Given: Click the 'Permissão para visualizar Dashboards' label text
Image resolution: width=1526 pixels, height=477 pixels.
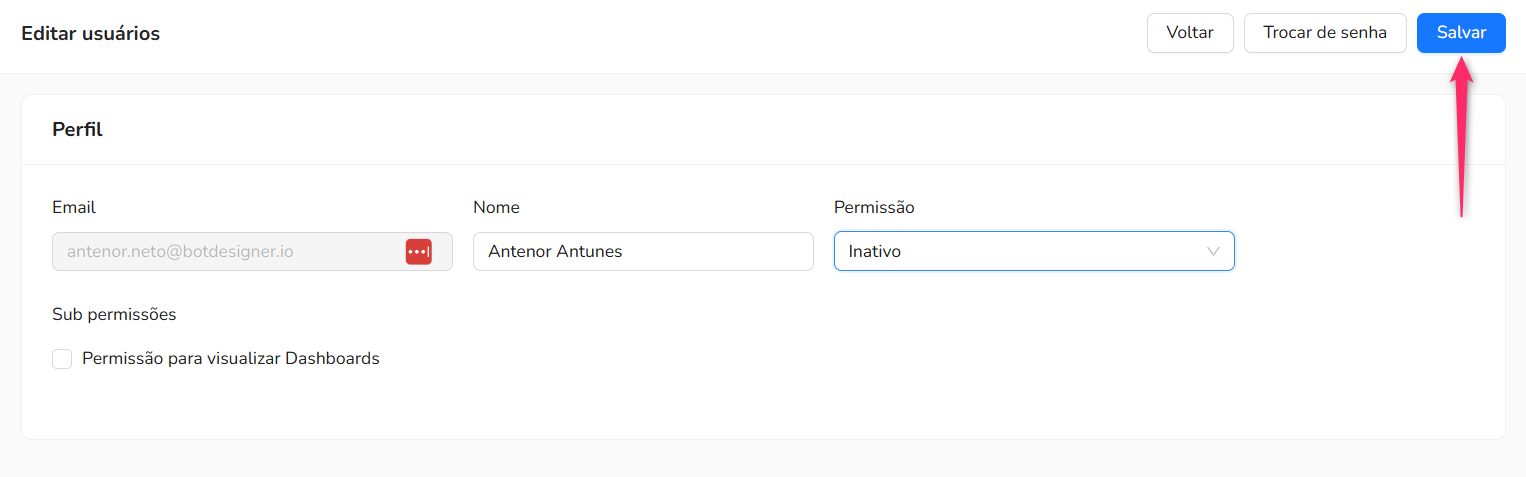Looking at the screenshot, I should tap(231, 358).
